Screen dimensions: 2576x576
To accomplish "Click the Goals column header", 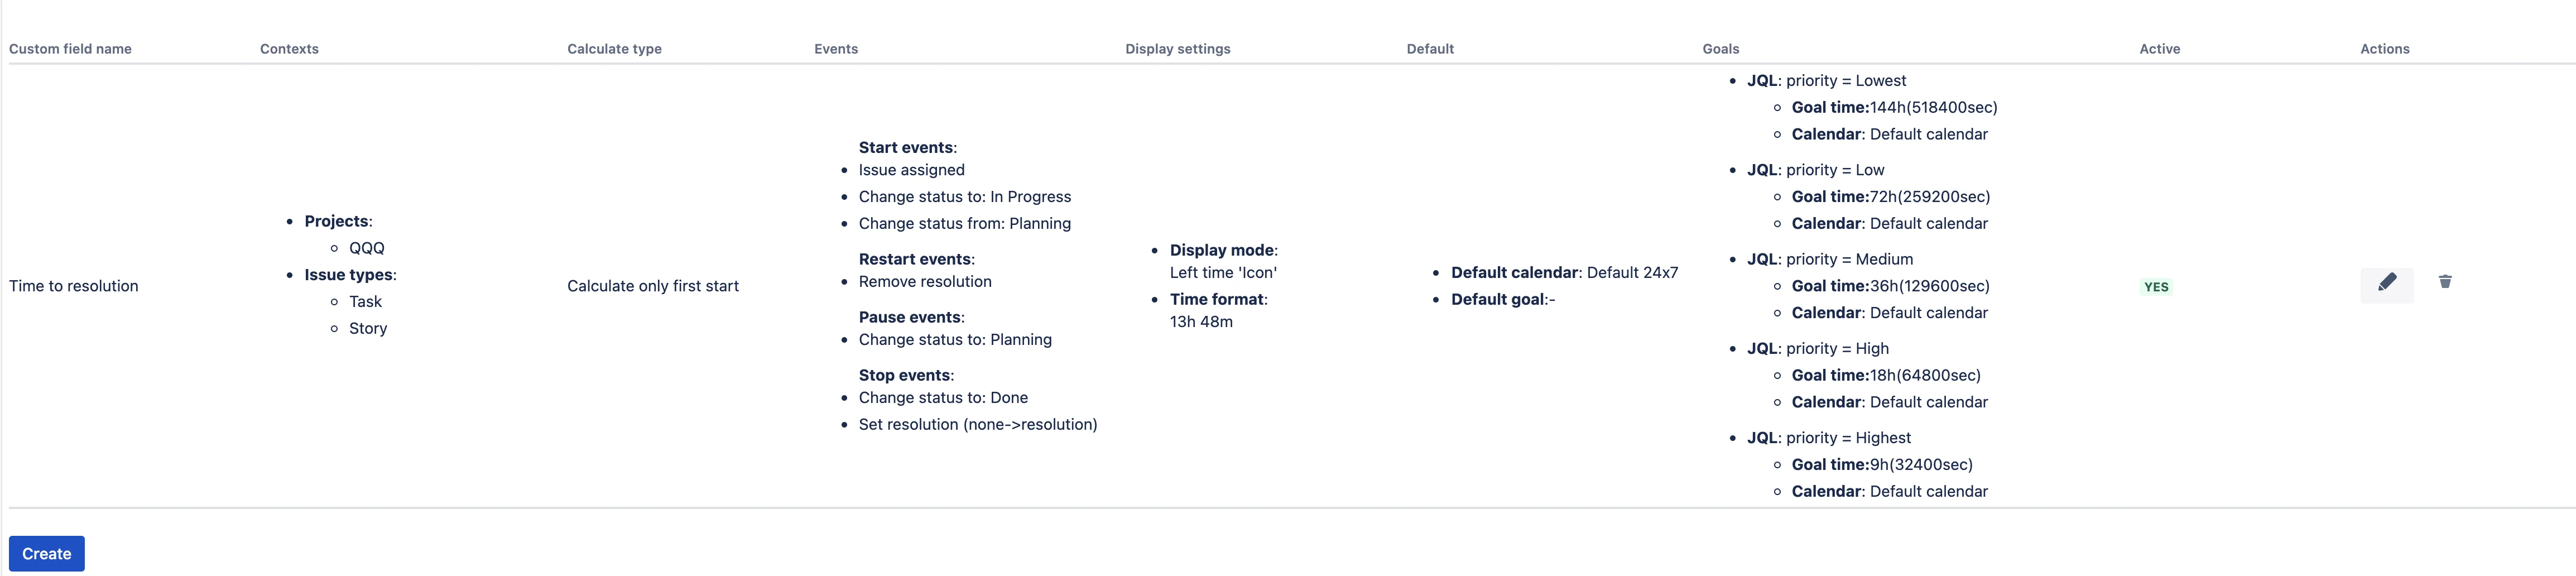I will click(x=1720, y=49).
